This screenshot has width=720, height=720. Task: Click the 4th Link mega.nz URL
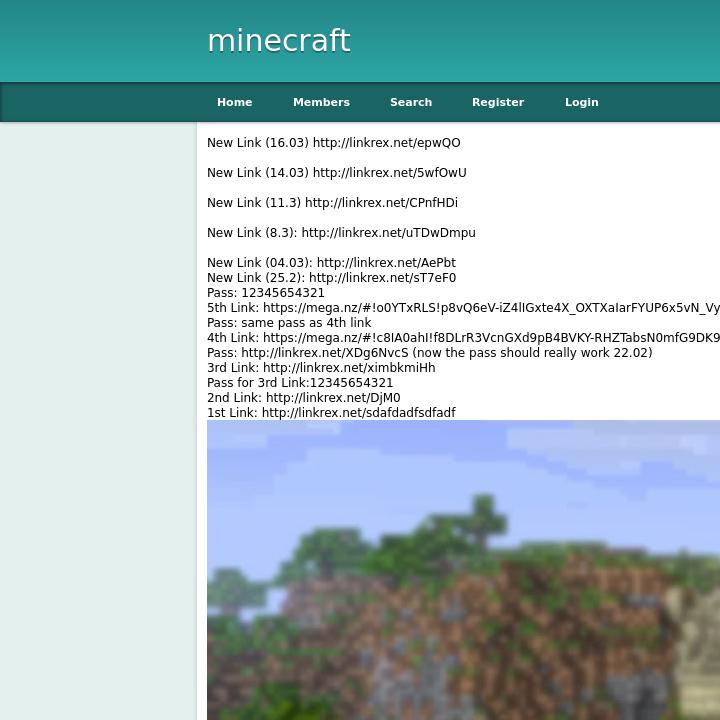pos(490,338)
